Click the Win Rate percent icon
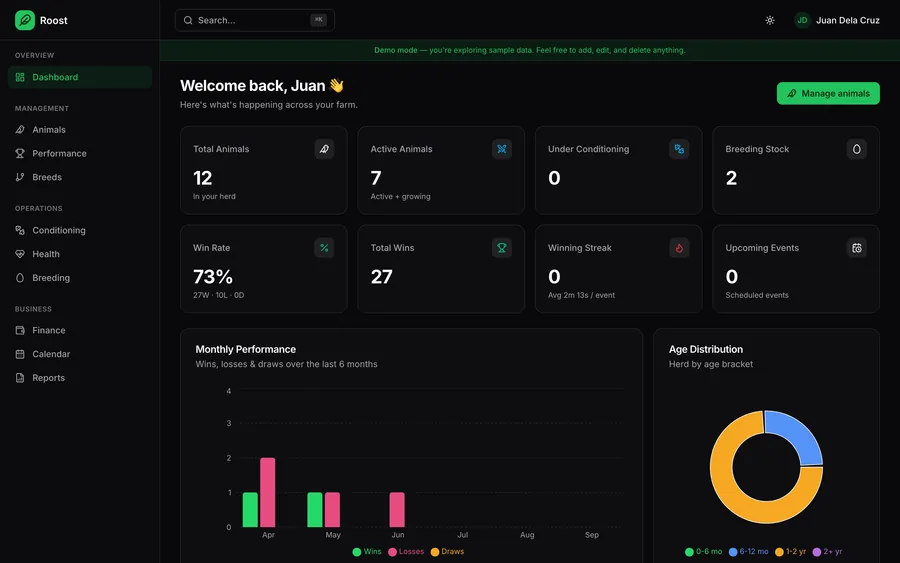The width and height of the screenshot is (900, 563). (x=324, y=248)
